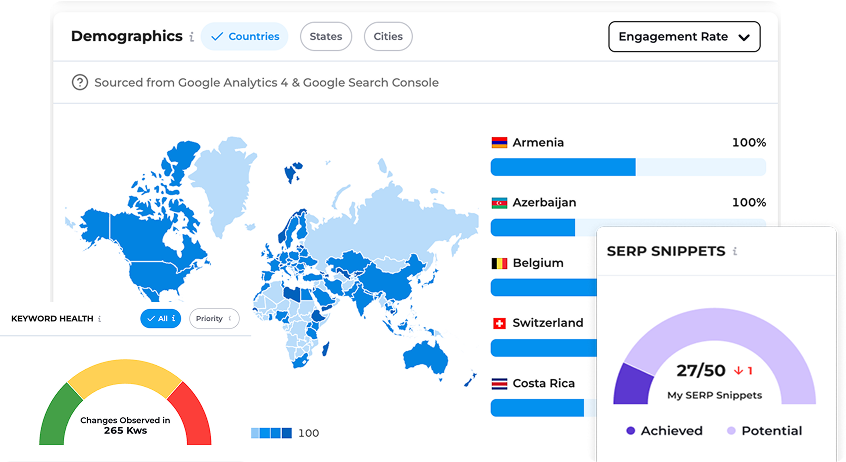Screen dimensions: 846x462
Task: Click the question mark help icon
Action: pyautogui.click(x=80, y=83)
